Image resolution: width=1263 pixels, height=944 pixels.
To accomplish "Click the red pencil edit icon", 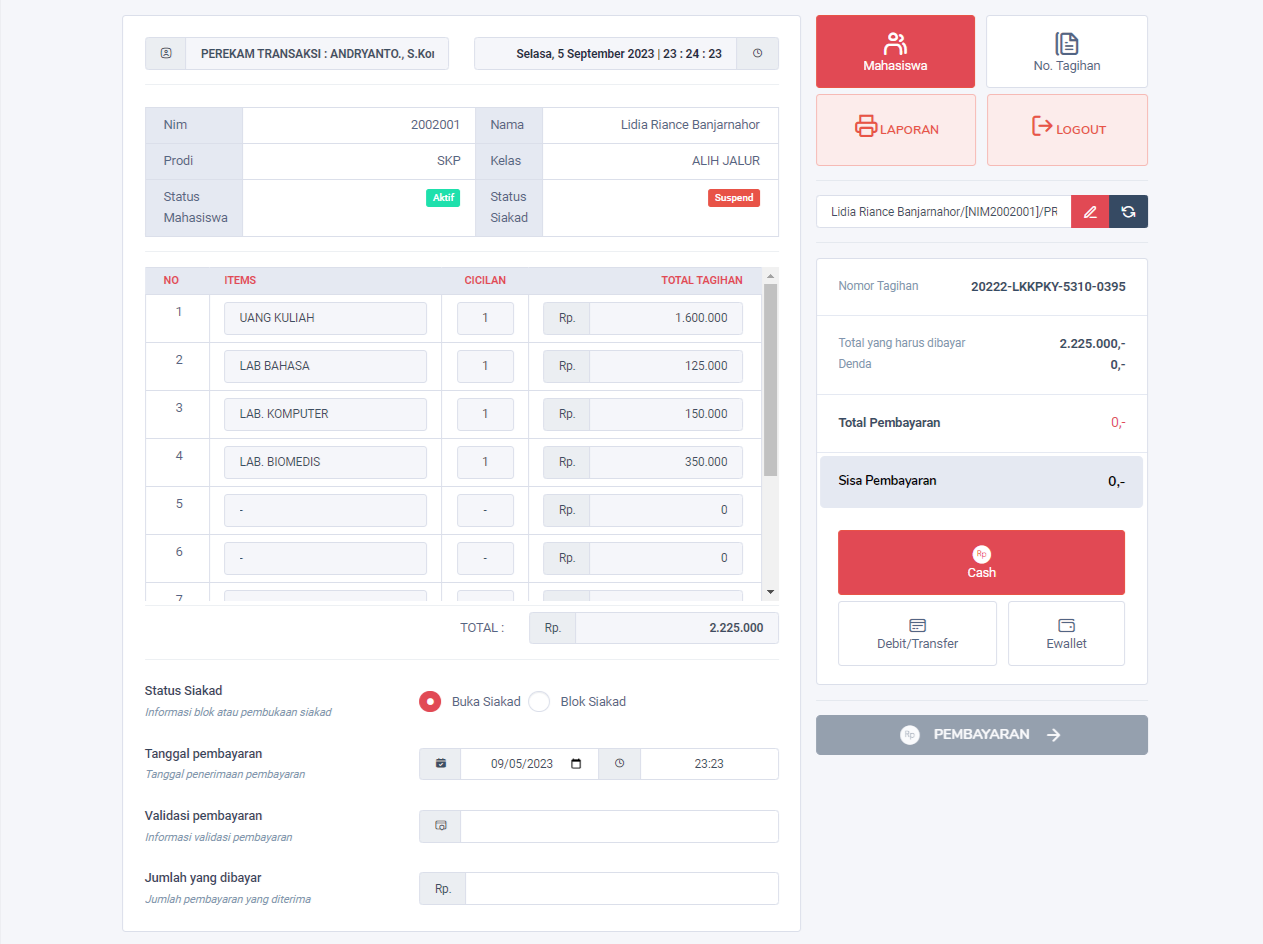I will click(x=1090, y=212).
